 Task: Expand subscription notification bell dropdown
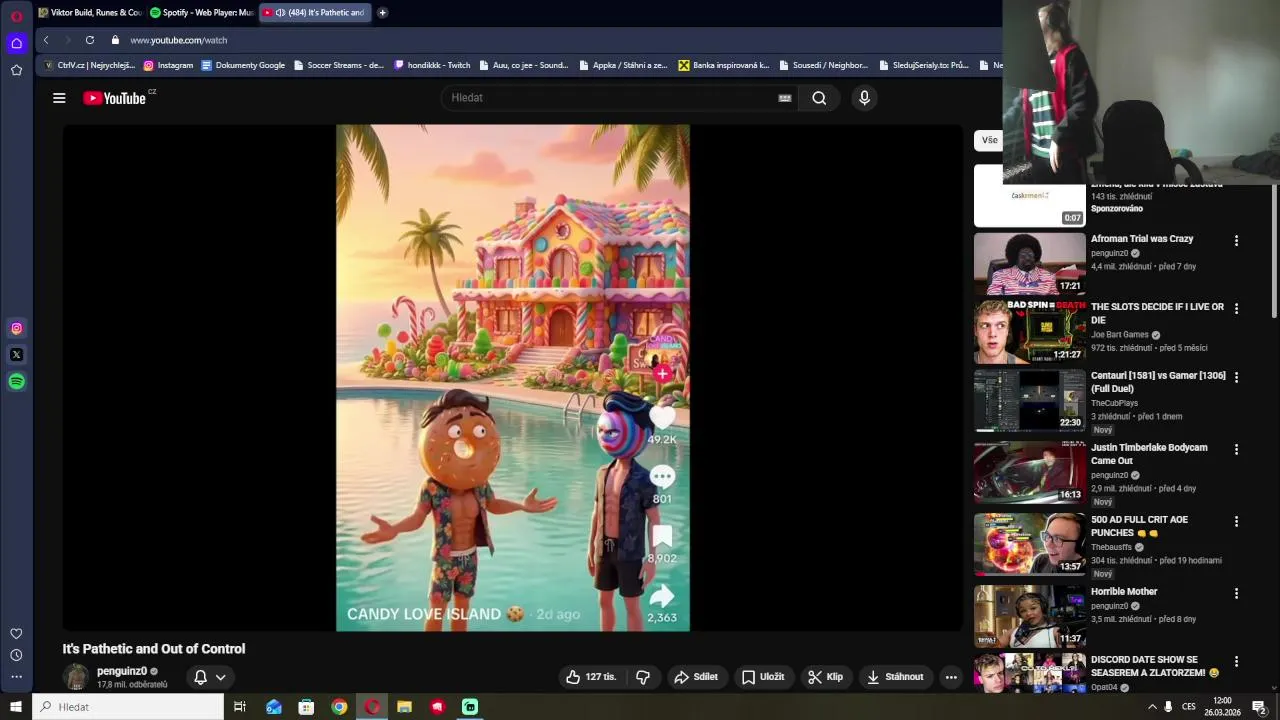(x=221, y=677)
